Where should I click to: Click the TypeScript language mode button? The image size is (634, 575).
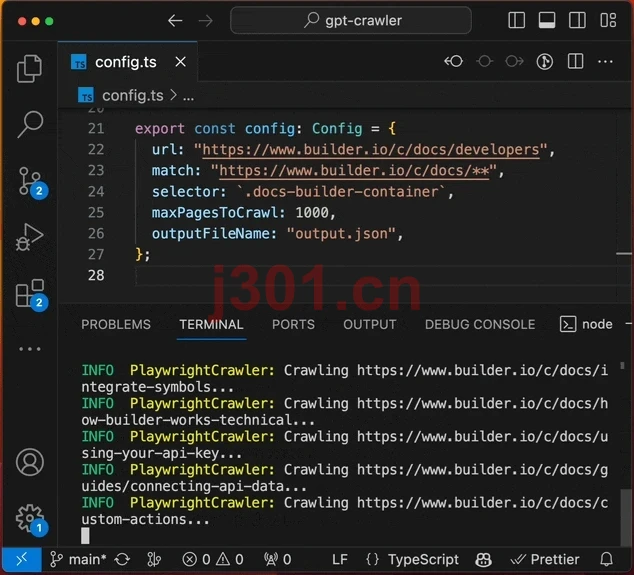[x=423, y=560]
